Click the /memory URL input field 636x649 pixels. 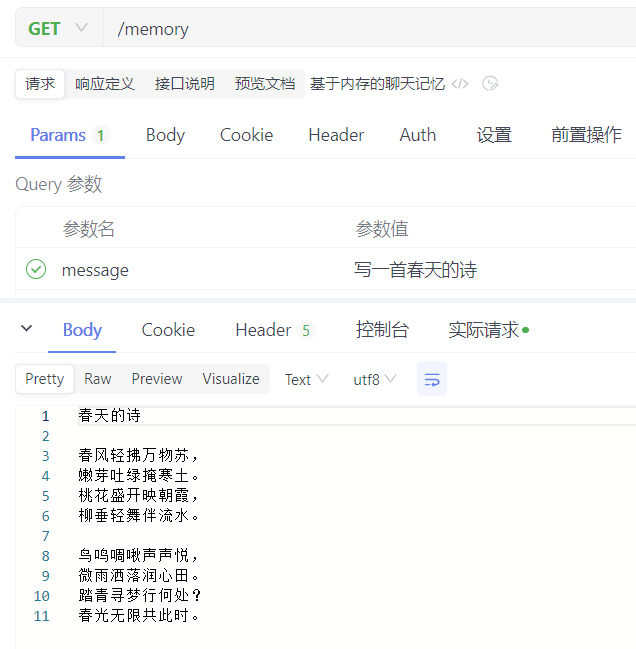tap(369, 29)
